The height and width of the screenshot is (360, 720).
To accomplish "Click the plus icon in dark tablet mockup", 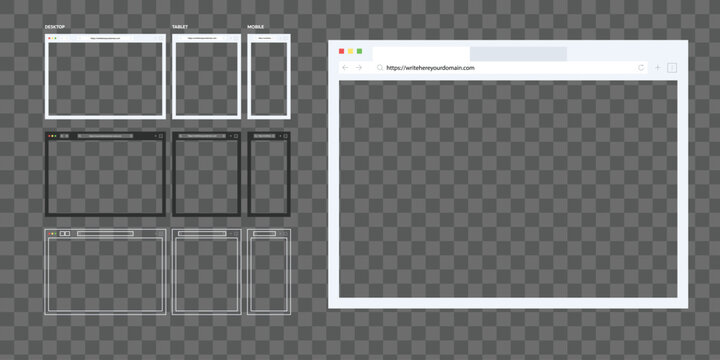I will coord(231,136).
